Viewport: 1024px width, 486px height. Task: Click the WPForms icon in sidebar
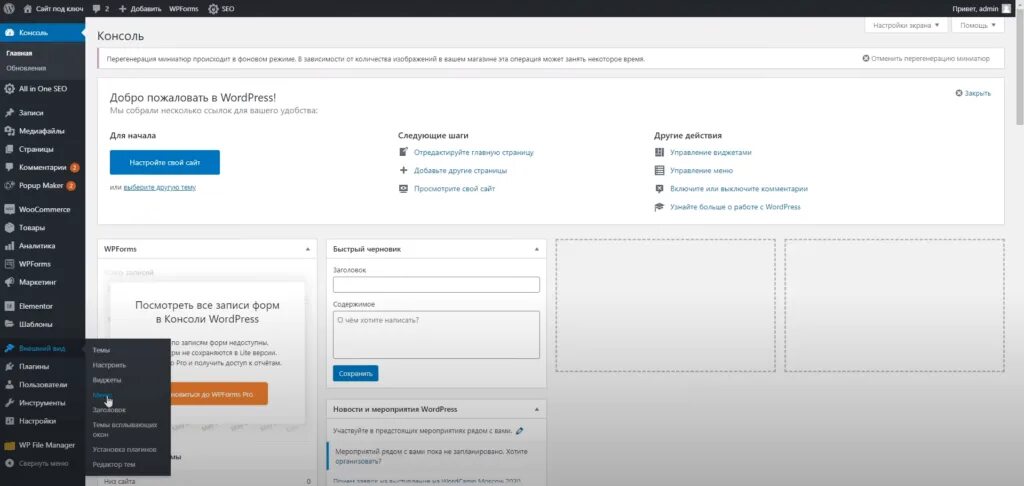pyautogui.click(x=10, y=264)
